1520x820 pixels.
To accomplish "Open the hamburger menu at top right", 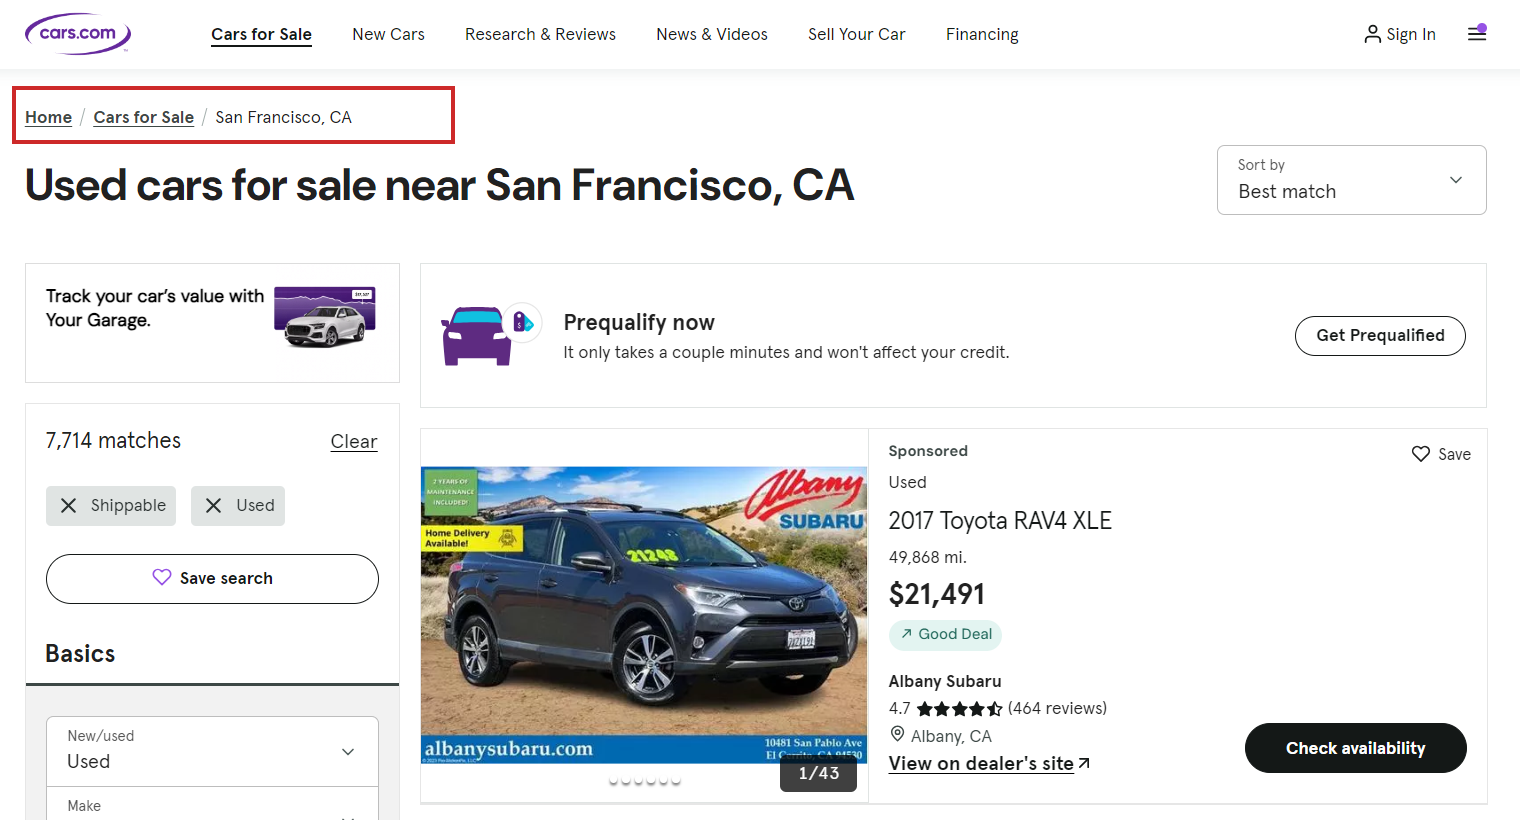I will click(1477, 33).
